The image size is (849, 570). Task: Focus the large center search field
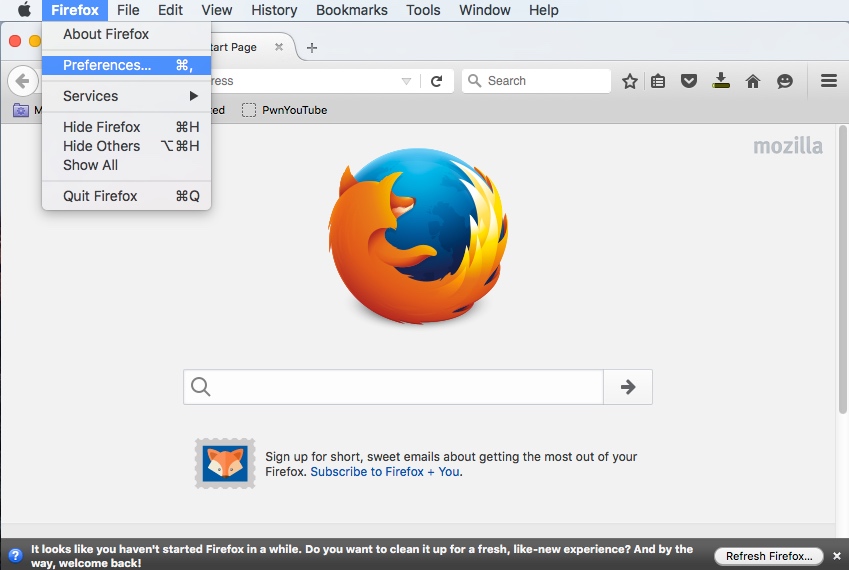tap(393, 386)
